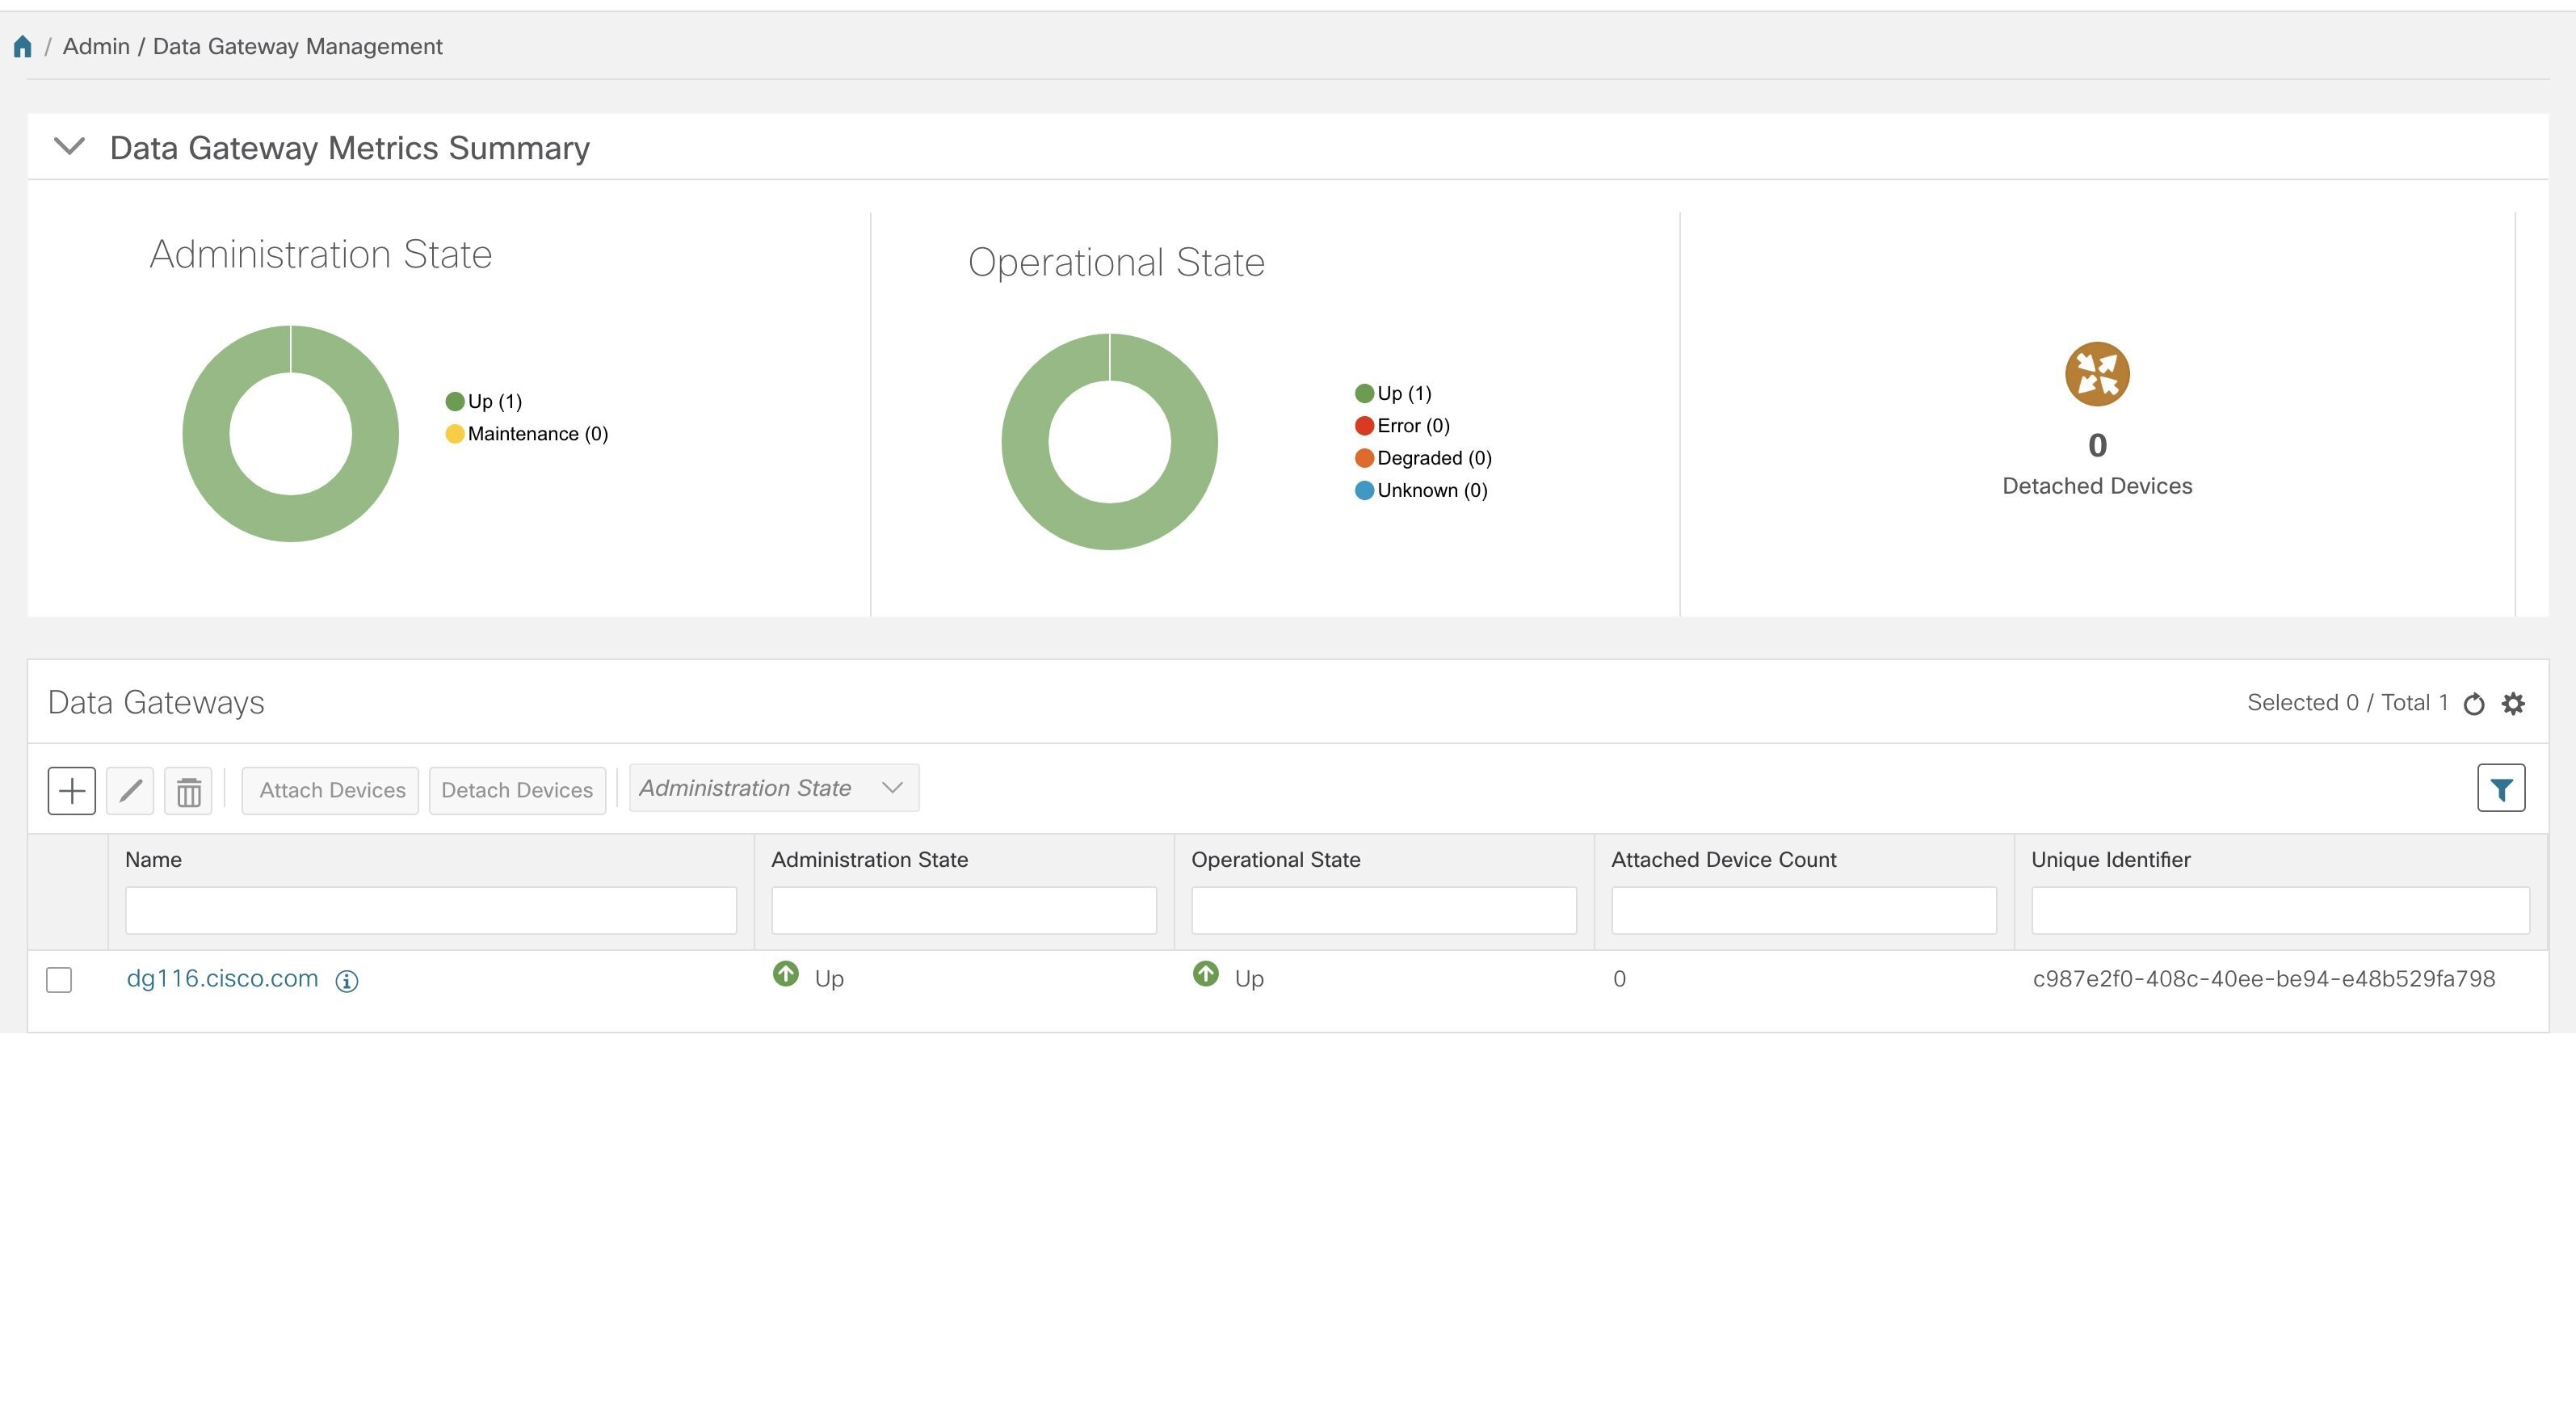The width and height of the screenshot is (2576, 1426).
Task: Expand the Administration State selector chevron
Action: tap(893, 787)
